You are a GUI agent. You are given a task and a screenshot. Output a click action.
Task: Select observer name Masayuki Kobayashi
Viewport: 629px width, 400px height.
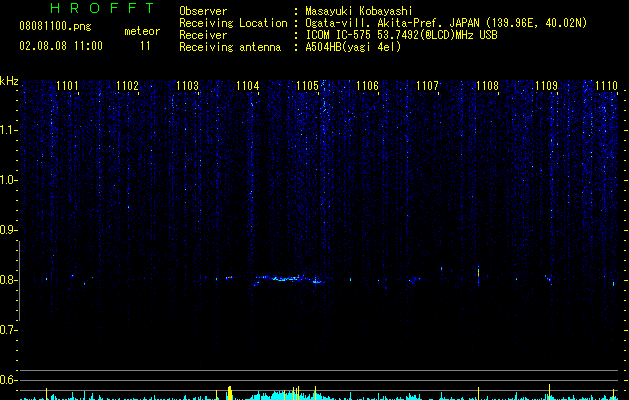tap(359, 11)
